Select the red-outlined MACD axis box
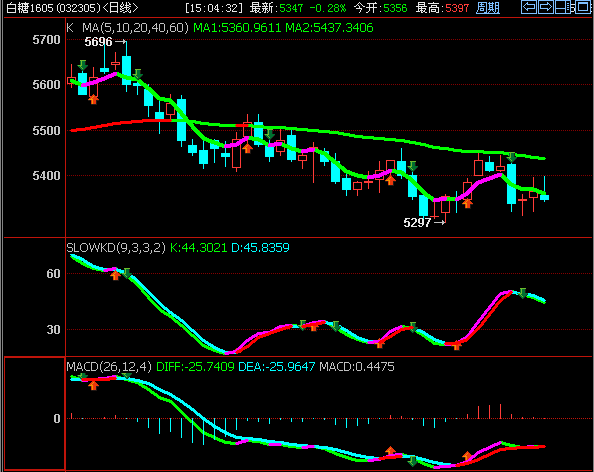594x472 pixels. pos(34,414)
